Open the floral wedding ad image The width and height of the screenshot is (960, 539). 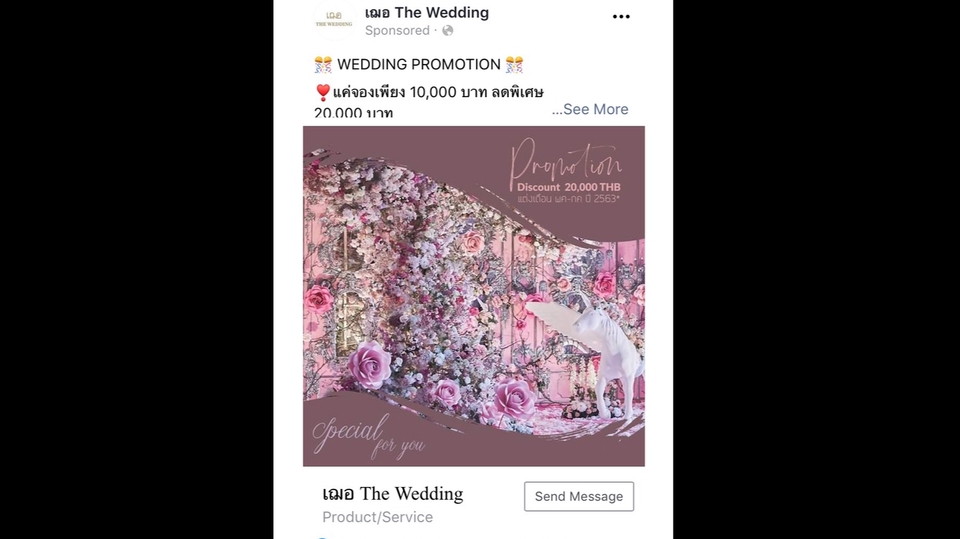474,296
